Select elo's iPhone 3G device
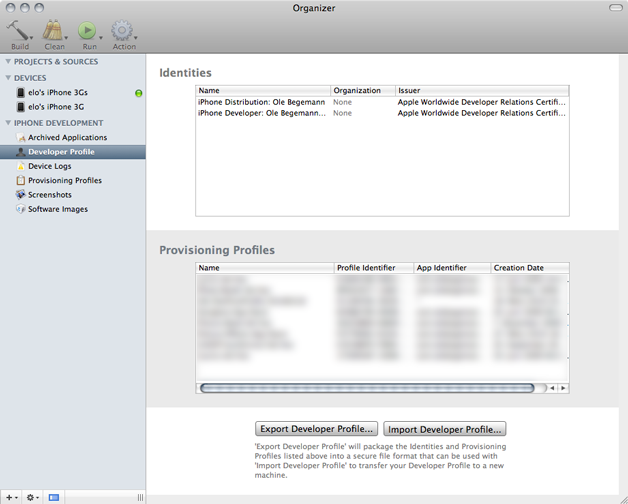The image size is (628, 504). [x=56, y=106]
